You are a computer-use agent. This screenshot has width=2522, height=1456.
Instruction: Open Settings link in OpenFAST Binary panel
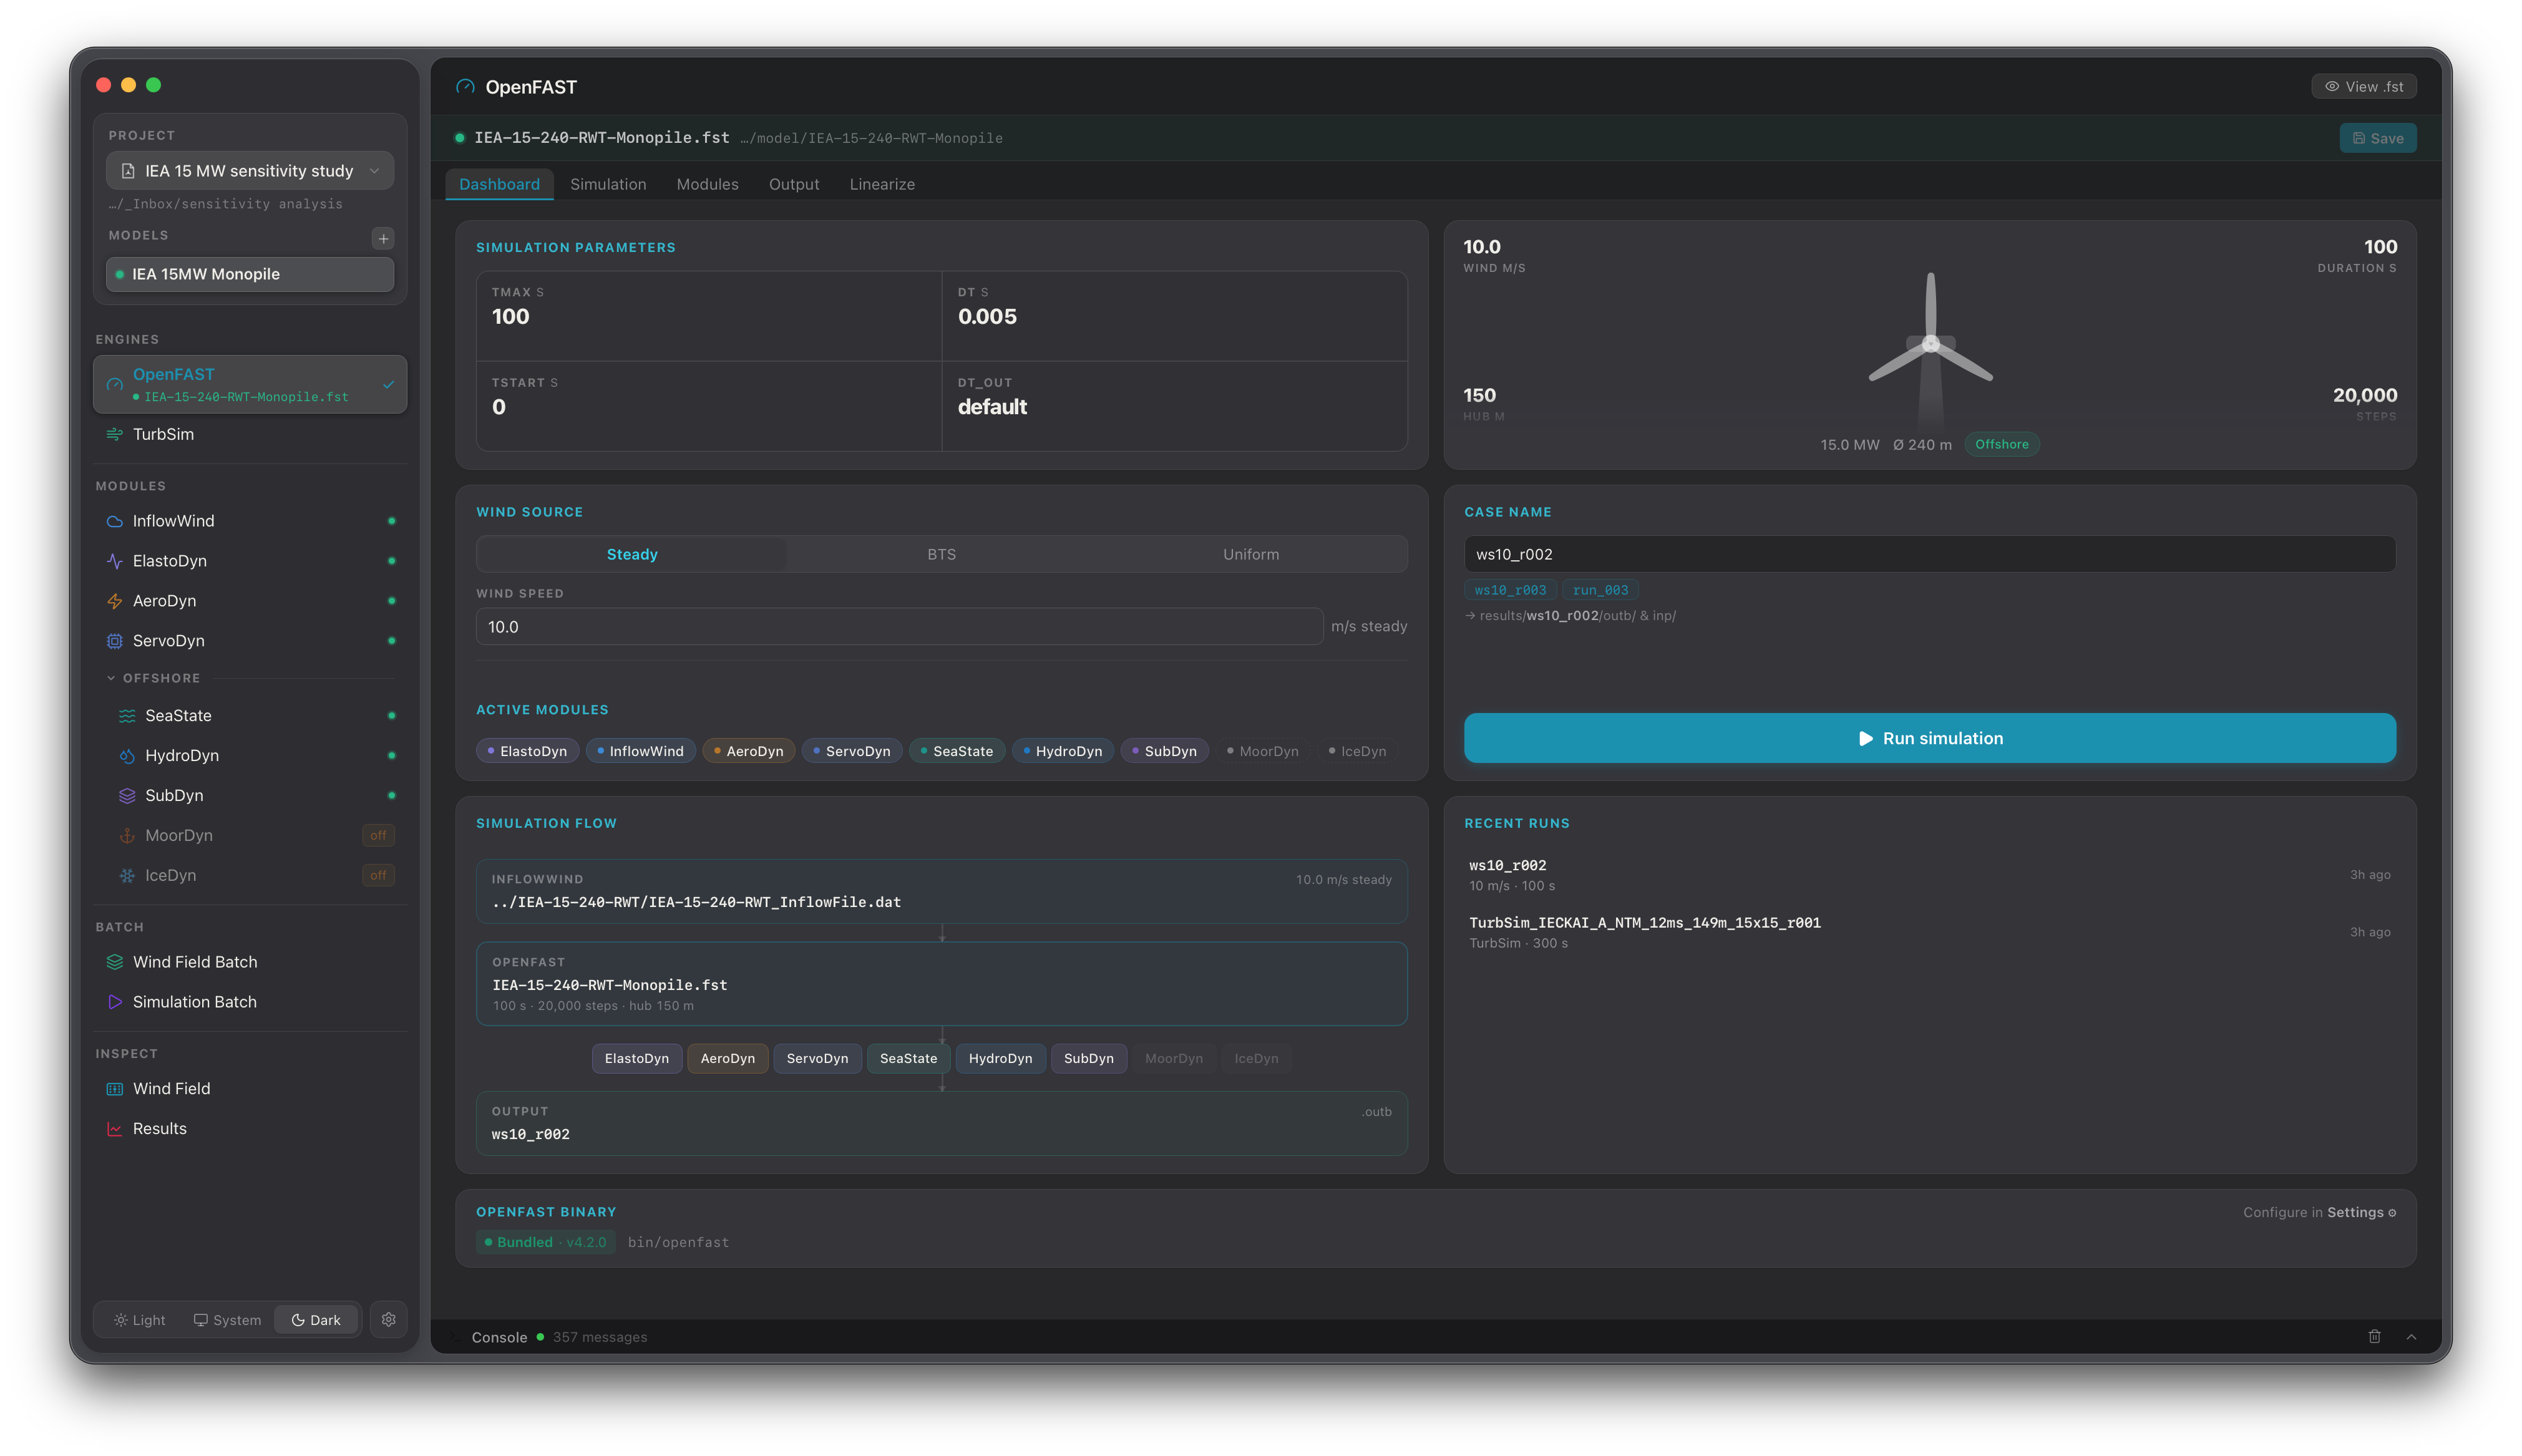point(2360,1212)
